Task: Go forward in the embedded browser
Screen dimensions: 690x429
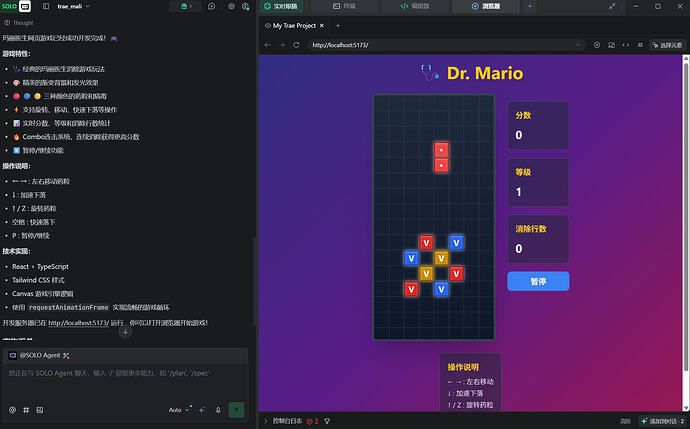Action: [282, 45]
